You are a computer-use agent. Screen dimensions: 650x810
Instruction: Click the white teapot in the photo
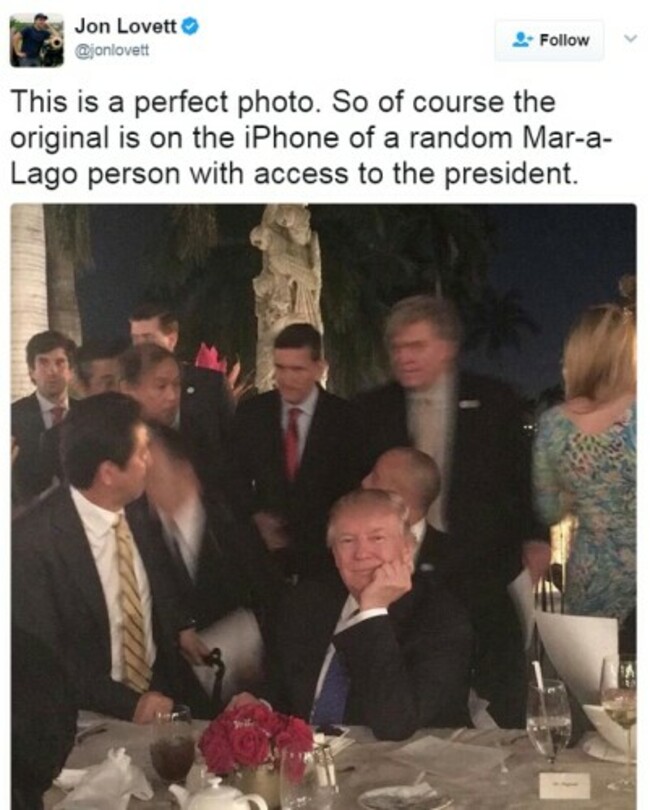tap(217, 793)
